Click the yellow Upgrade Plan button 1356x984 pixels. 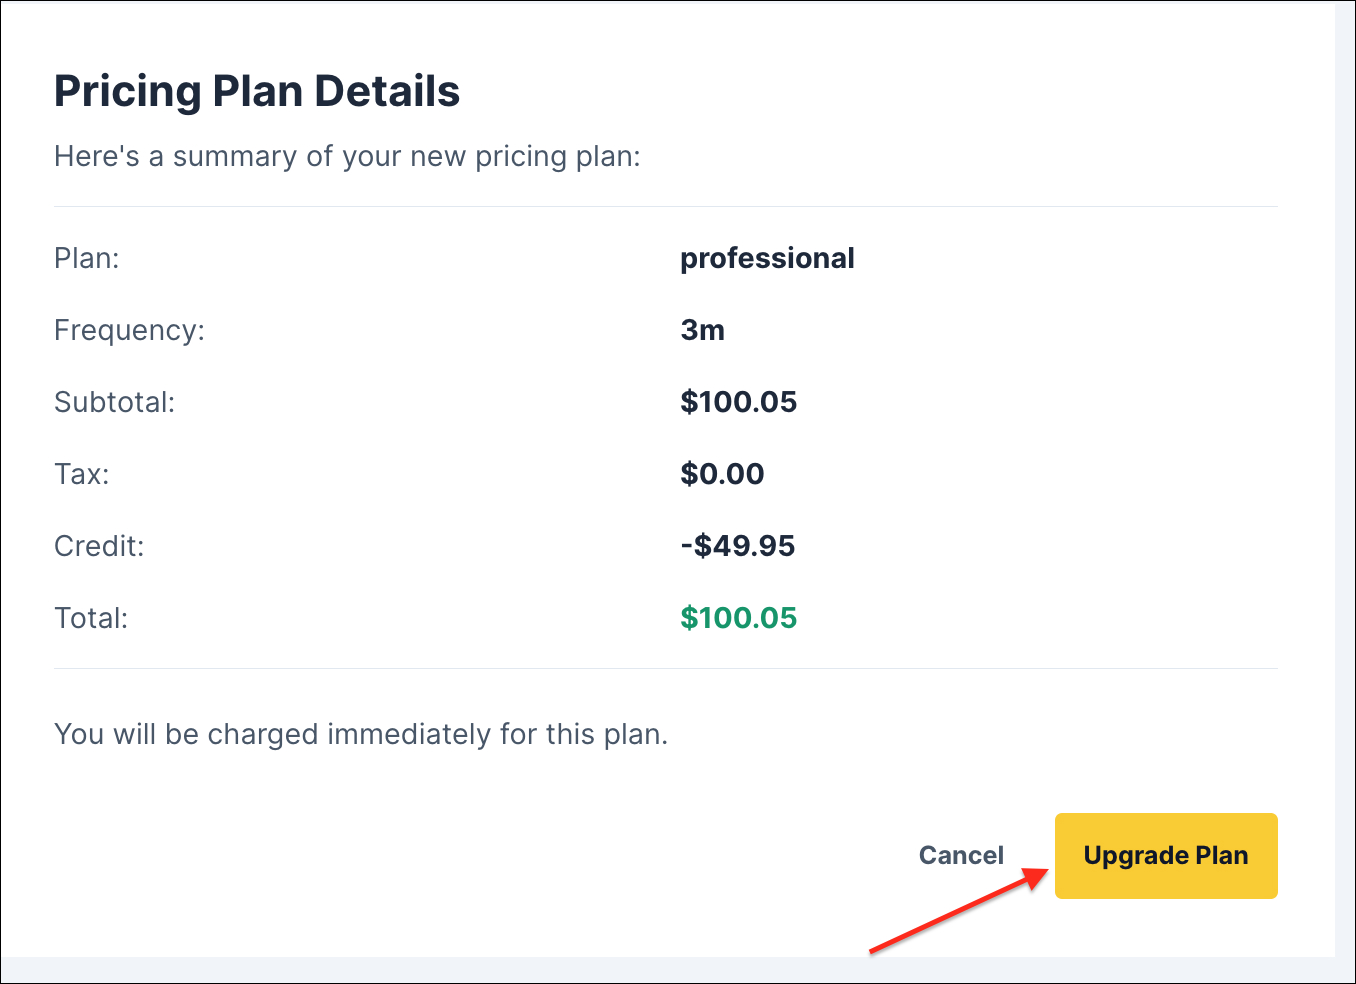[1166, 856]
